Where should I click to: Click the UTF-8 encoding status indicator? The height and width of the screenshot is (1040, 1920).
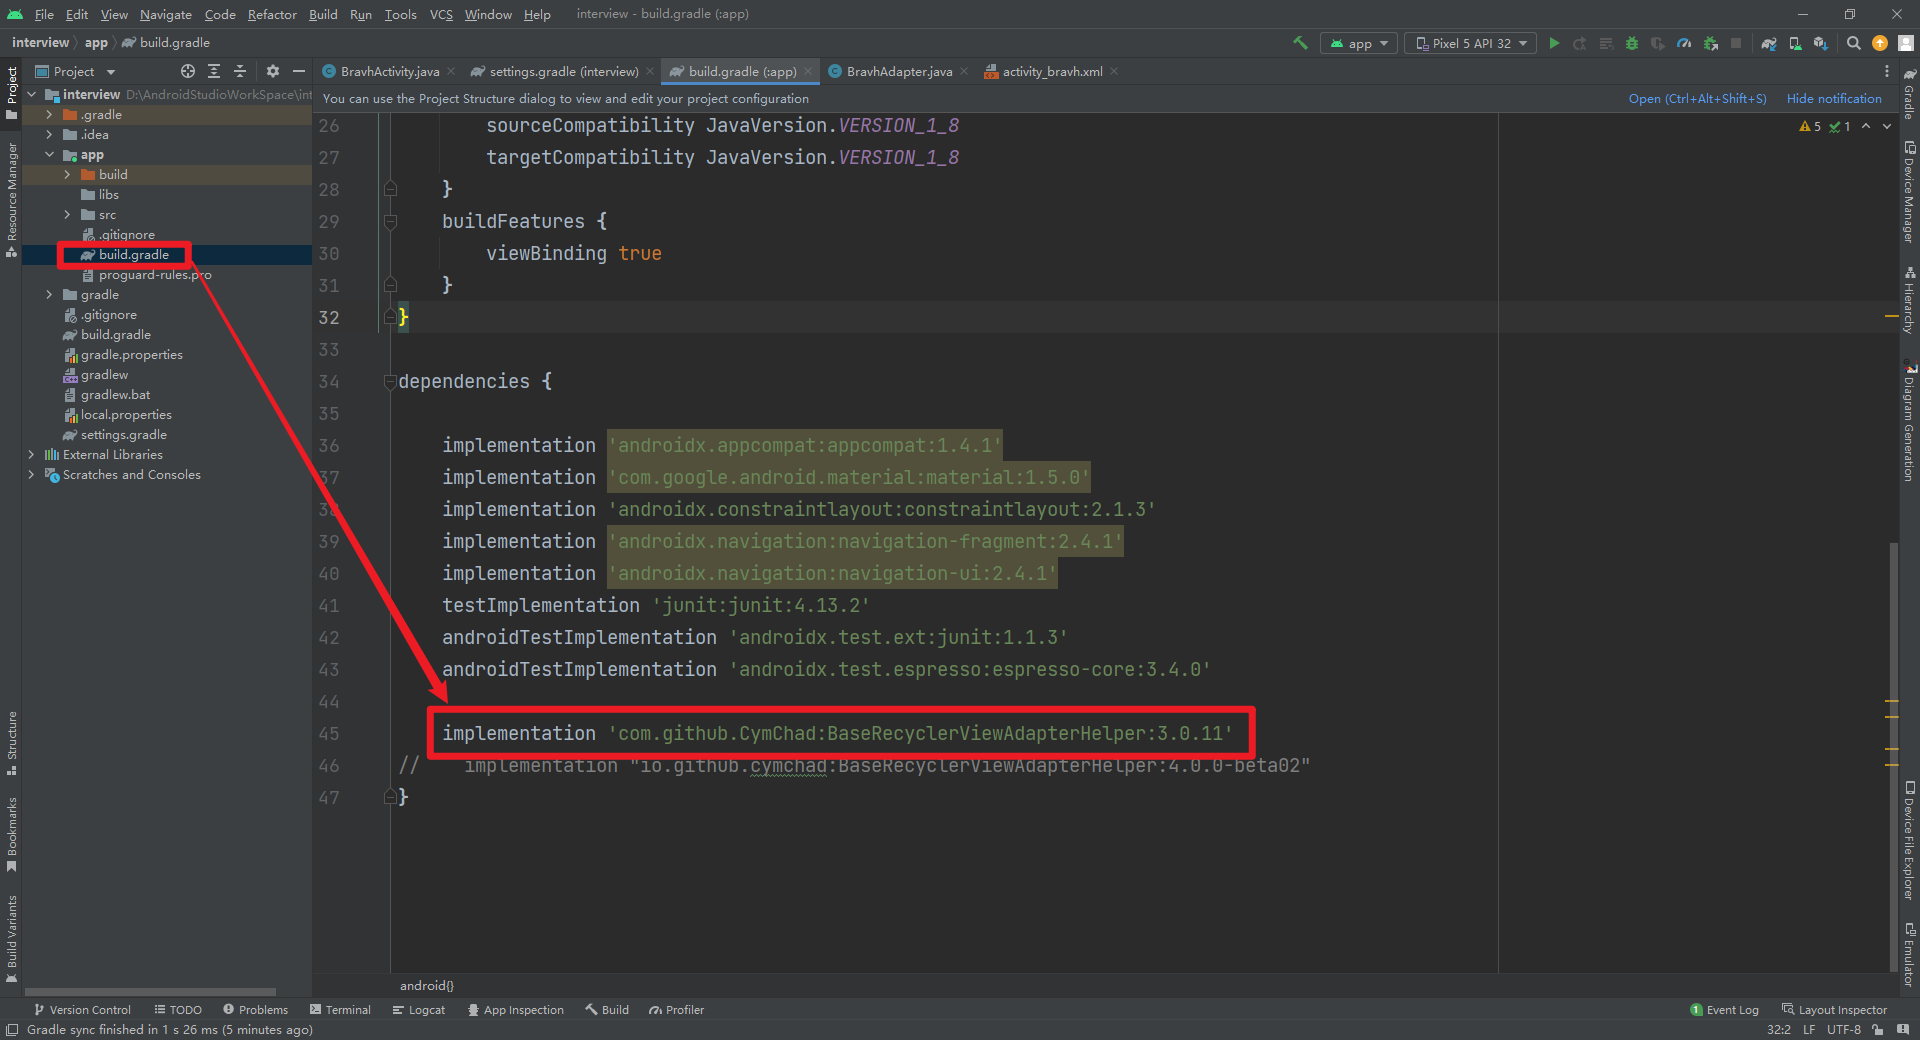click(x=1844, y=1030)
